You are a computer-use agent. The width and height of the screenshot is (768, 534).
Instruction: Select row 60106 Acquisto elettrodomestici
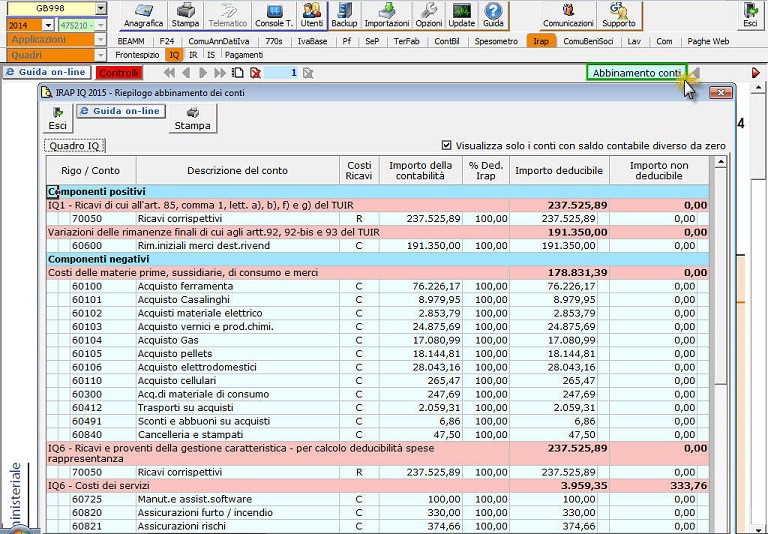click(377, 367)
